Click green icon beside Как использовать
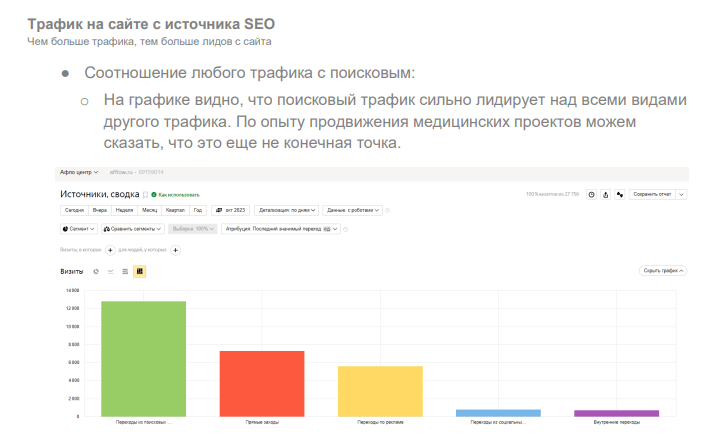 154,195
